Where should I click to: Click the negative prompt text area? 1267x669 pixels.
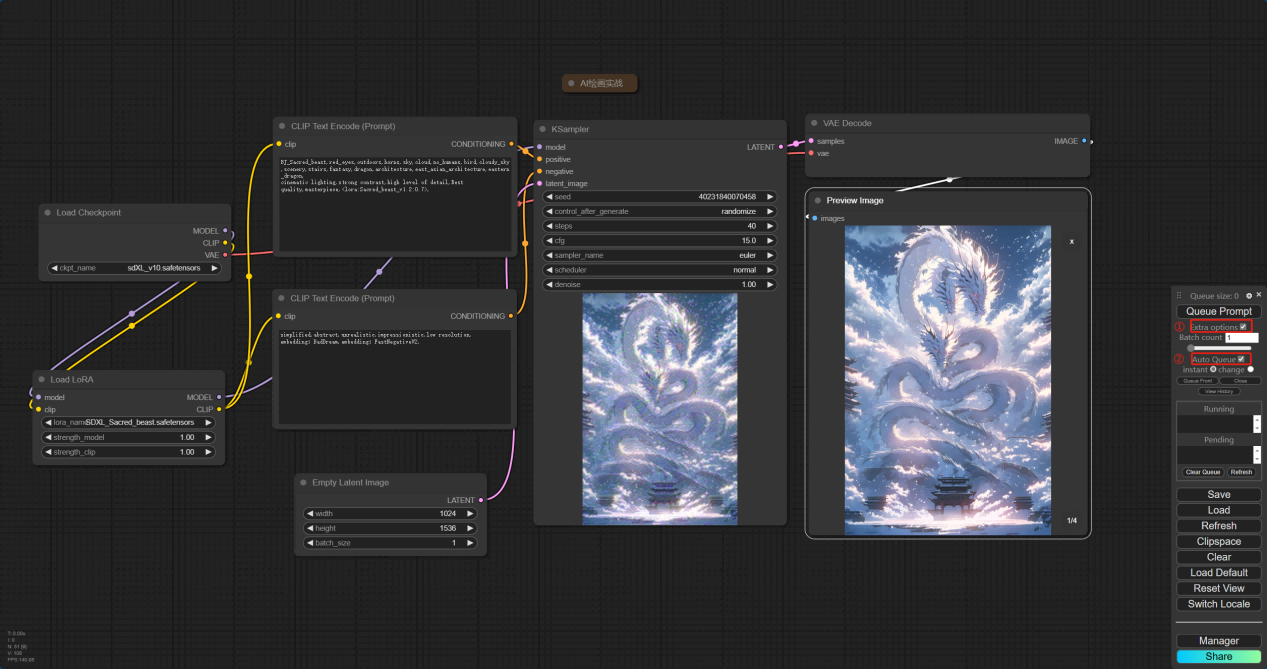click(x=395, y=376)
